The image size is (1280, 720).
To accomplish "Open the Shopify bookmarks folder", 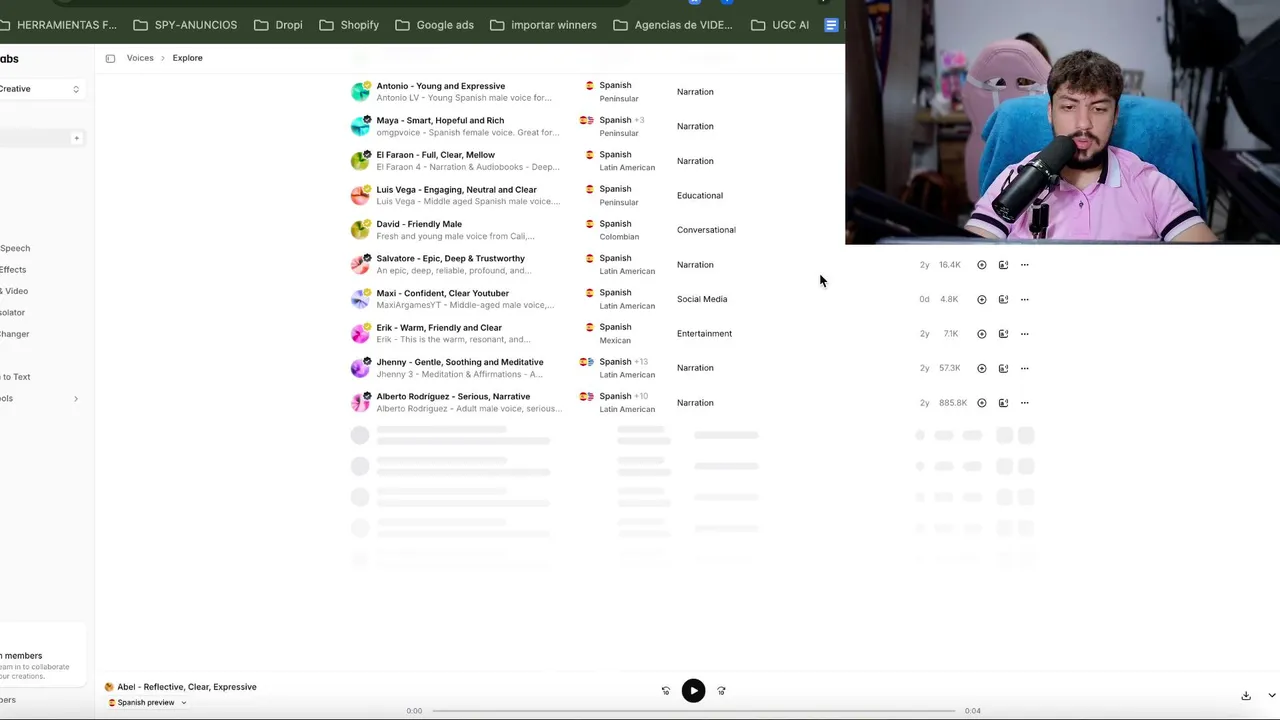I will pos(349,25).
